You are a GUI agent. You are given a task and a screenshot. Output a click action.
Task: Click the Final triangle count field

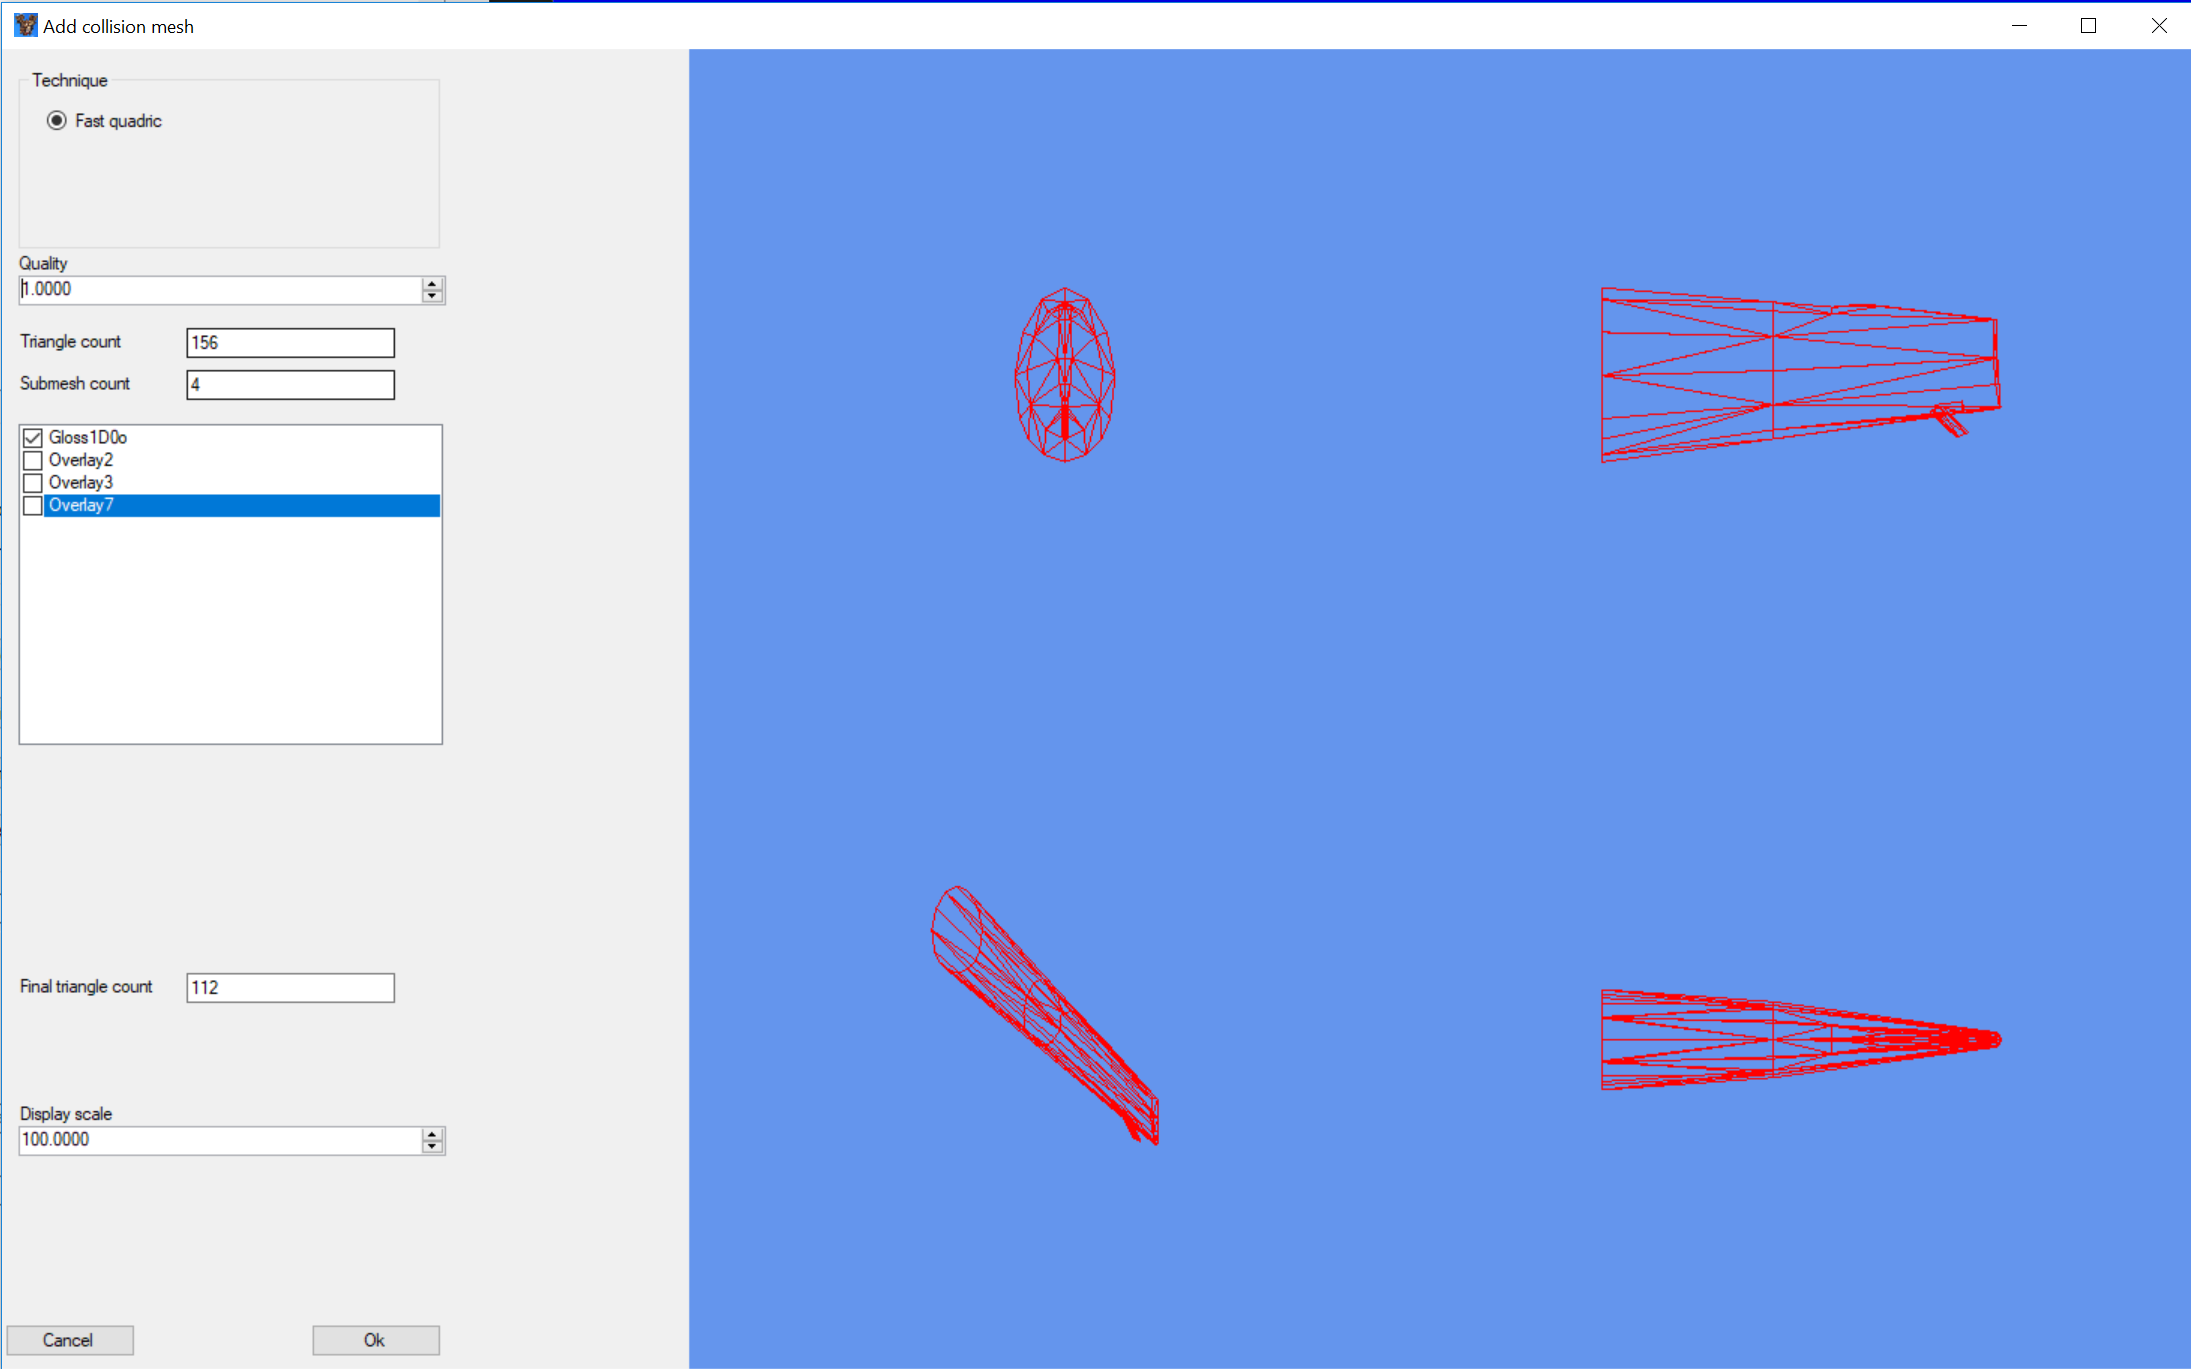pyautogui.click(x=290, y=988)
